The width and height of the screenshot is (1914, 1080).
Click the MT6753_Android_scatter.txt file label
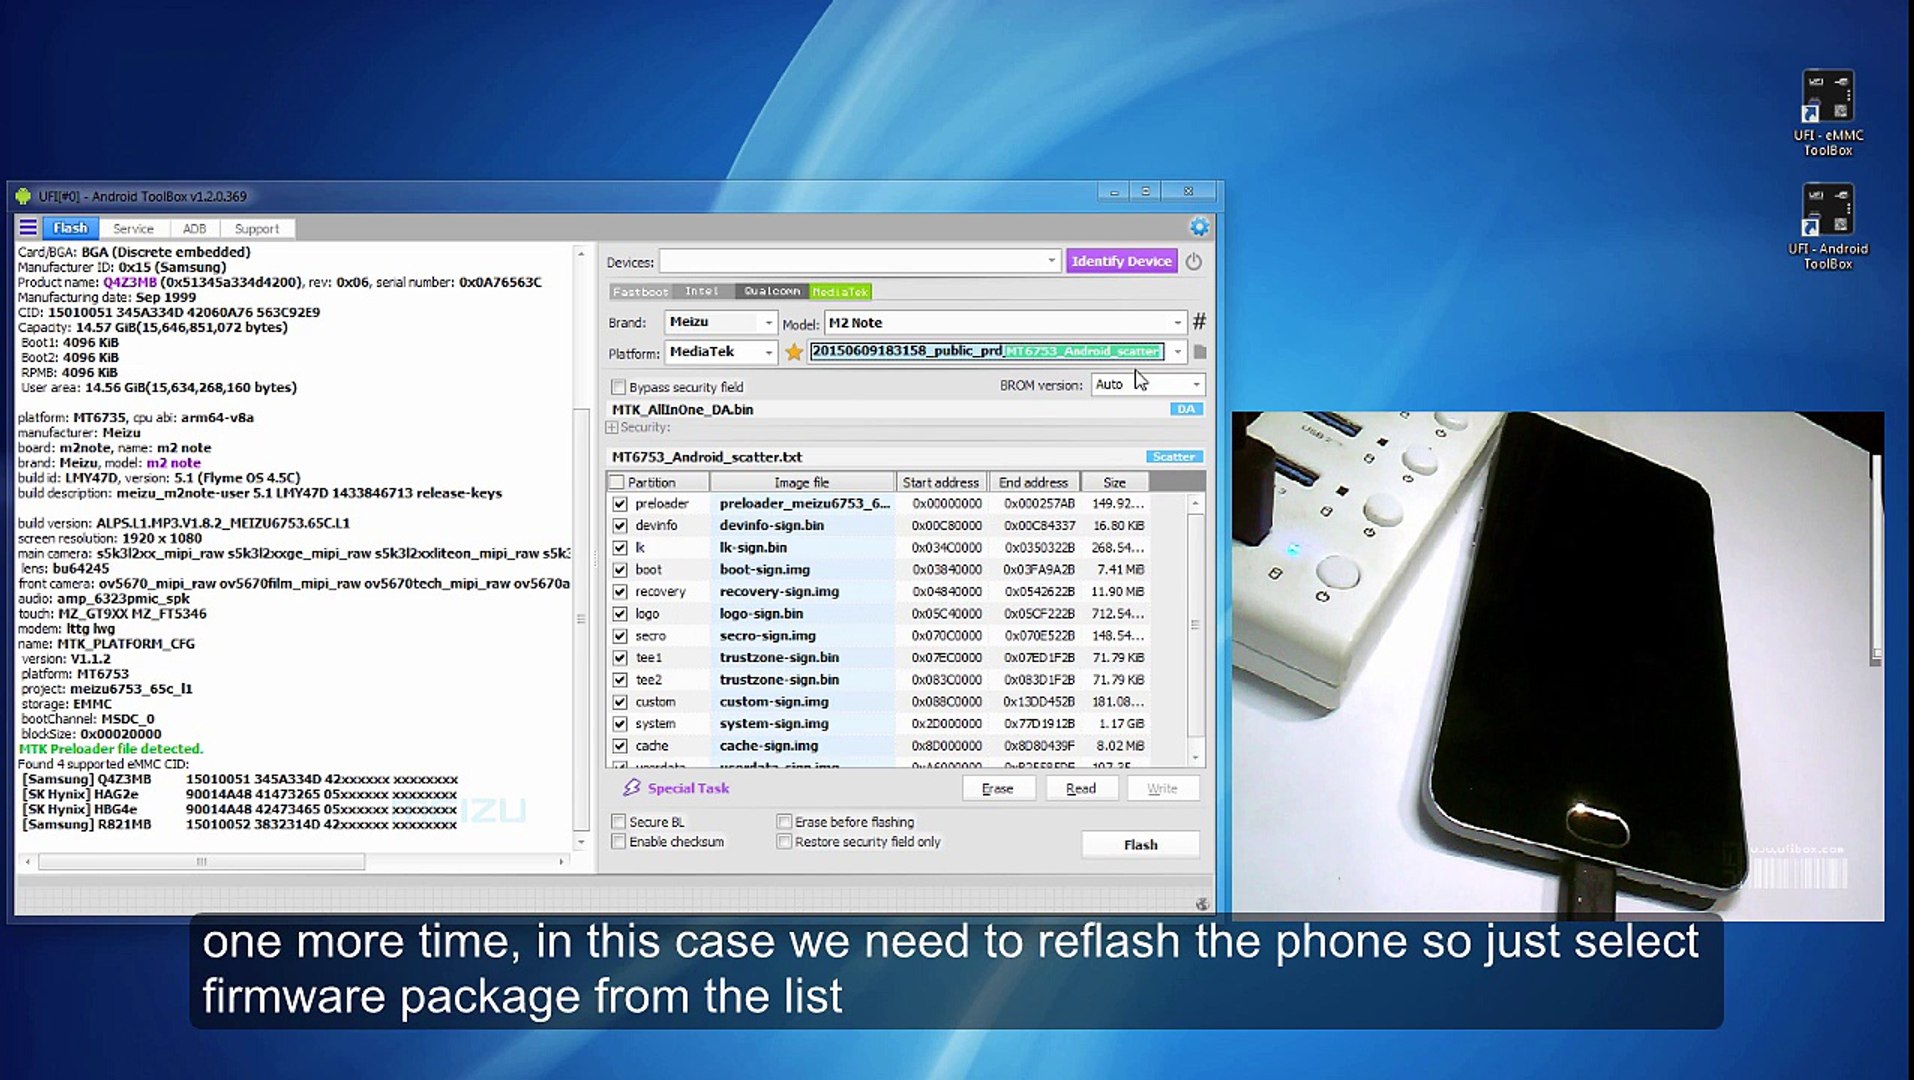tap(707, 457)
